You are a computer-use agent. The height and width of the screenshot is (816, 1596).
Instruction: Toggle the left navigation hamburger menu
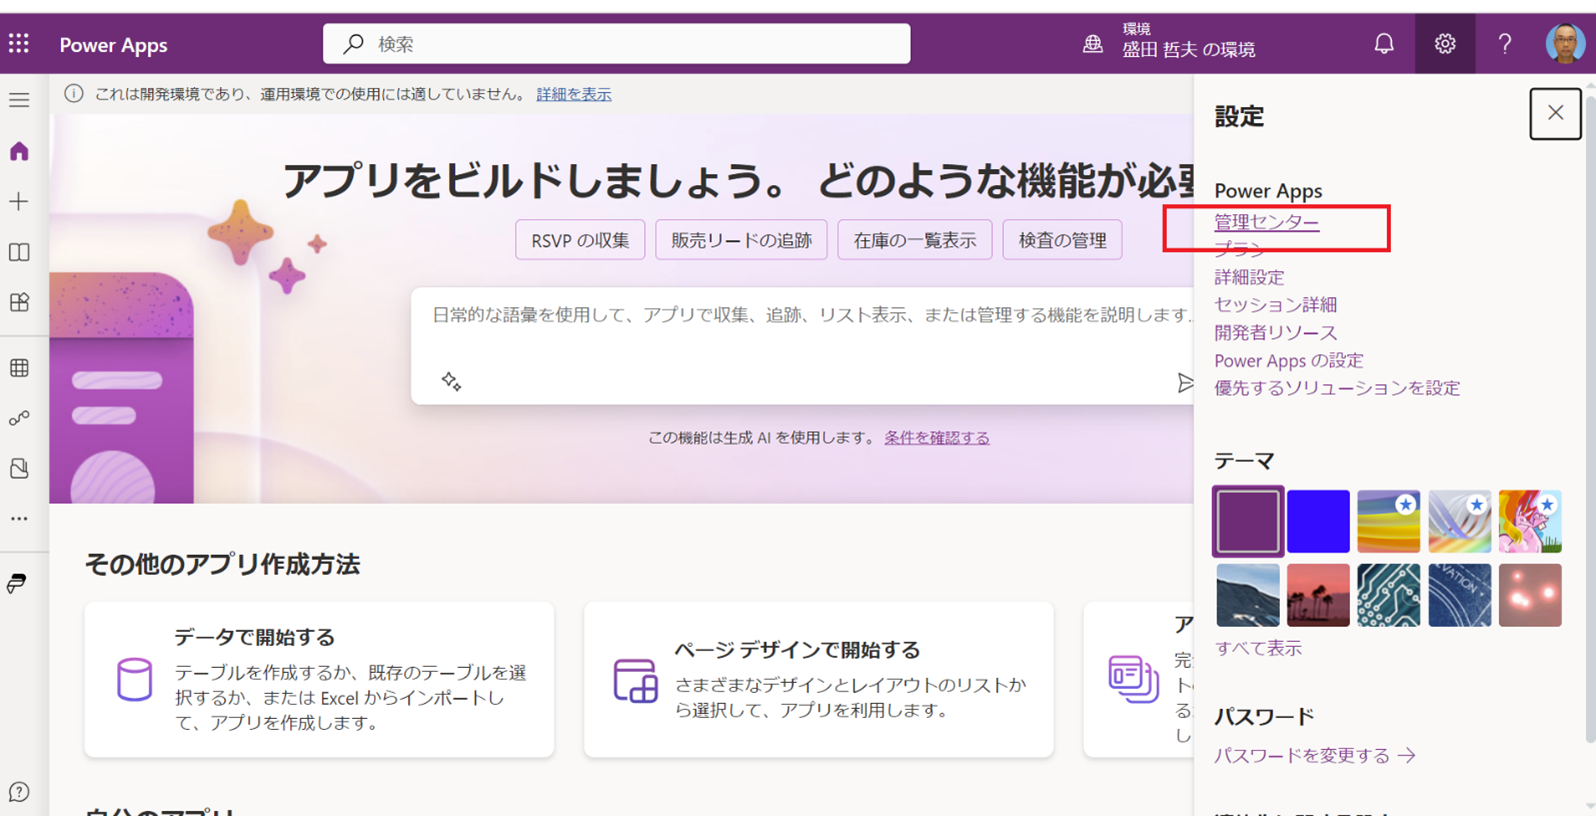[19, 100]
